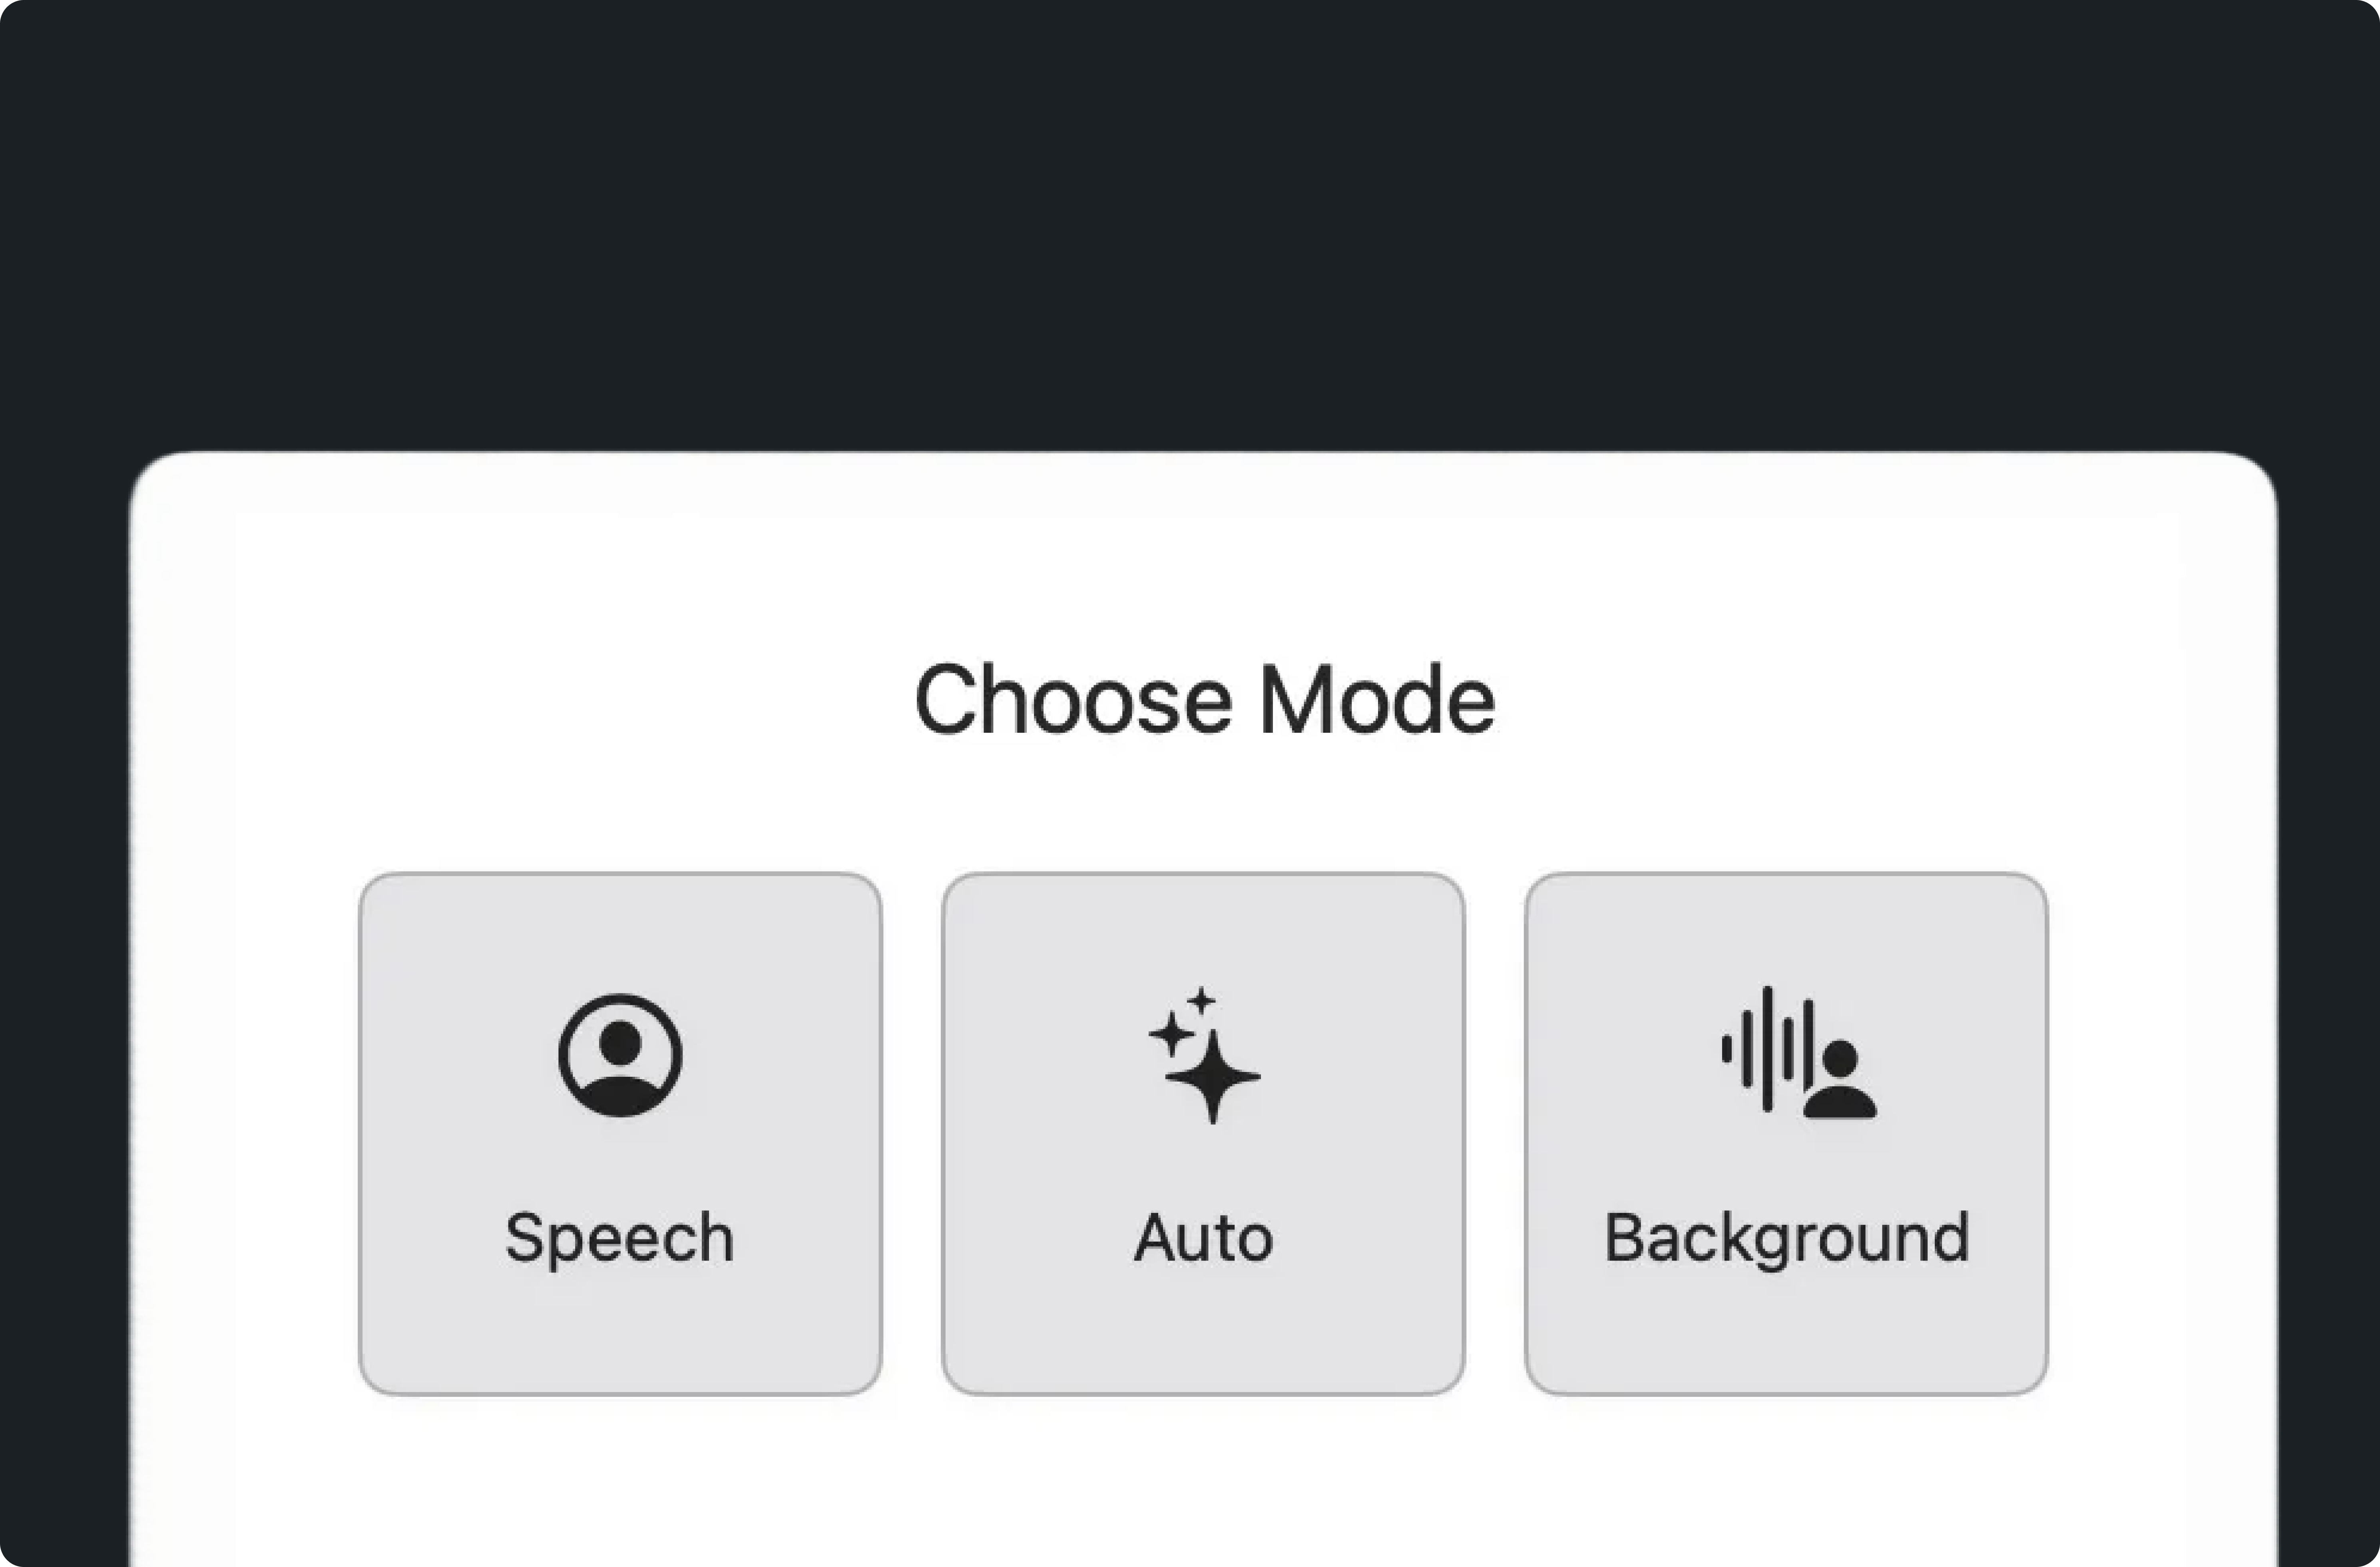Click the dark overlay above the dialog
This screenshot has width=2380, height=1567.
tap(1190, 200)
